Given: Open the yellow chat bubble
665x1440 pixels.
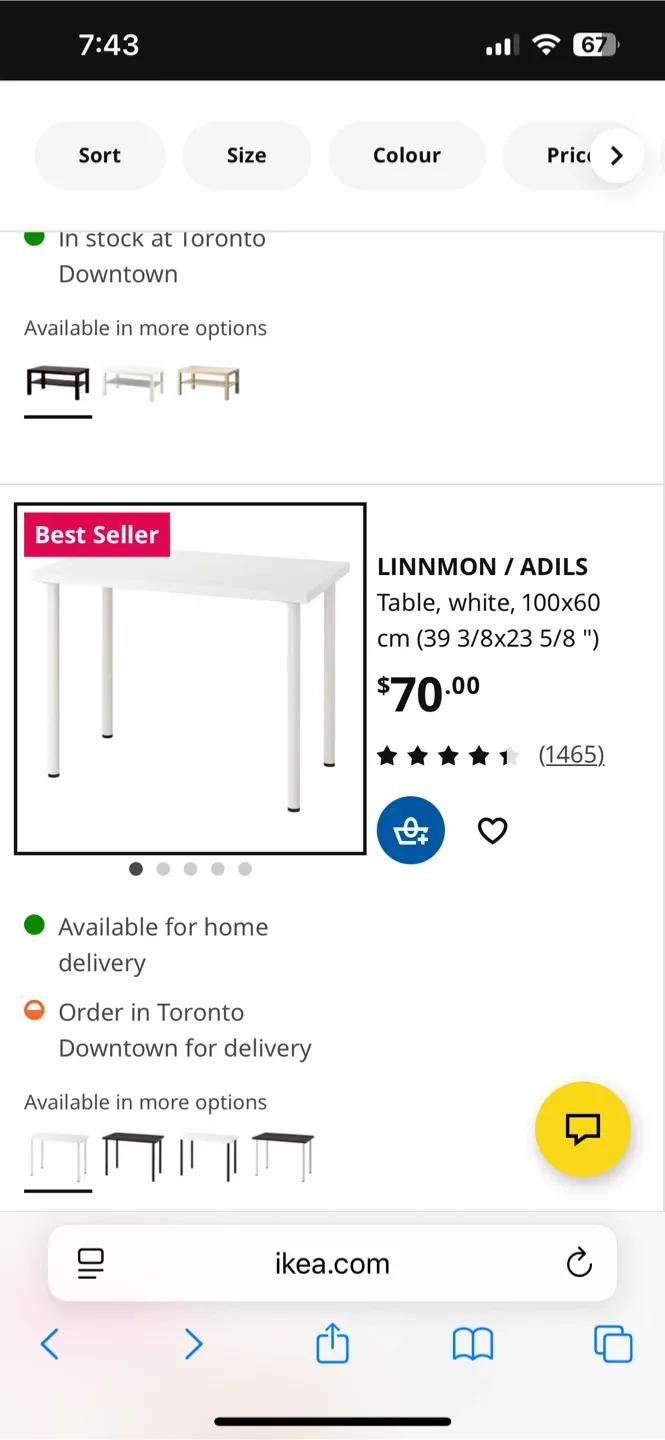Looking at the screenshot, I should [x=583, y=1129].
